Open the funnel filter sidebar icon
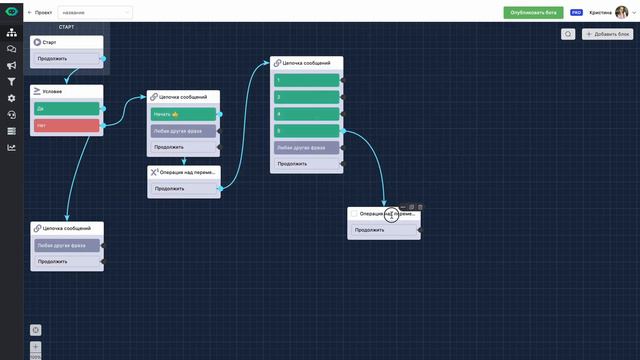640x360 pixels. (11, 82)
